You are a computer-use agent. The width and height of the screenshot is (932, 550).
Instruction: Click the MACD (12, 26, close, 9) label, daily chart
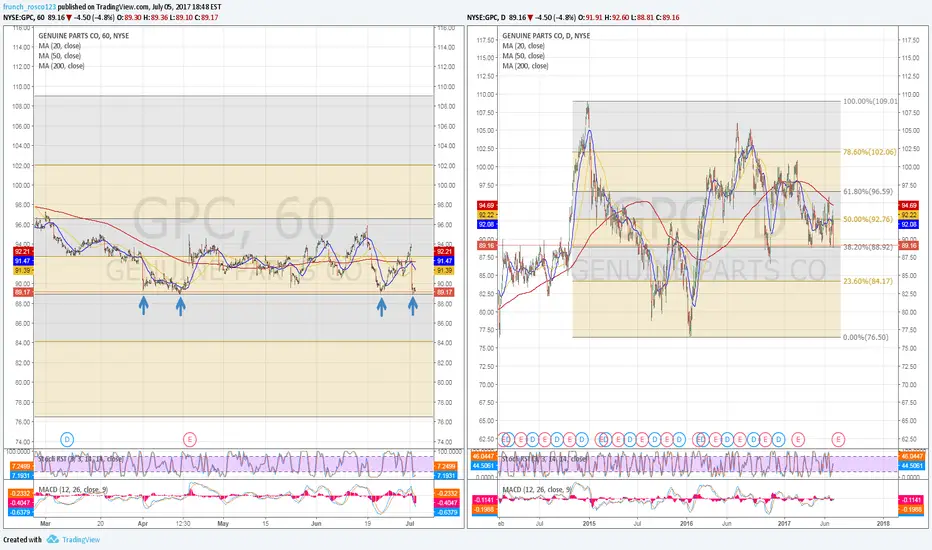[x=537, y=490]
